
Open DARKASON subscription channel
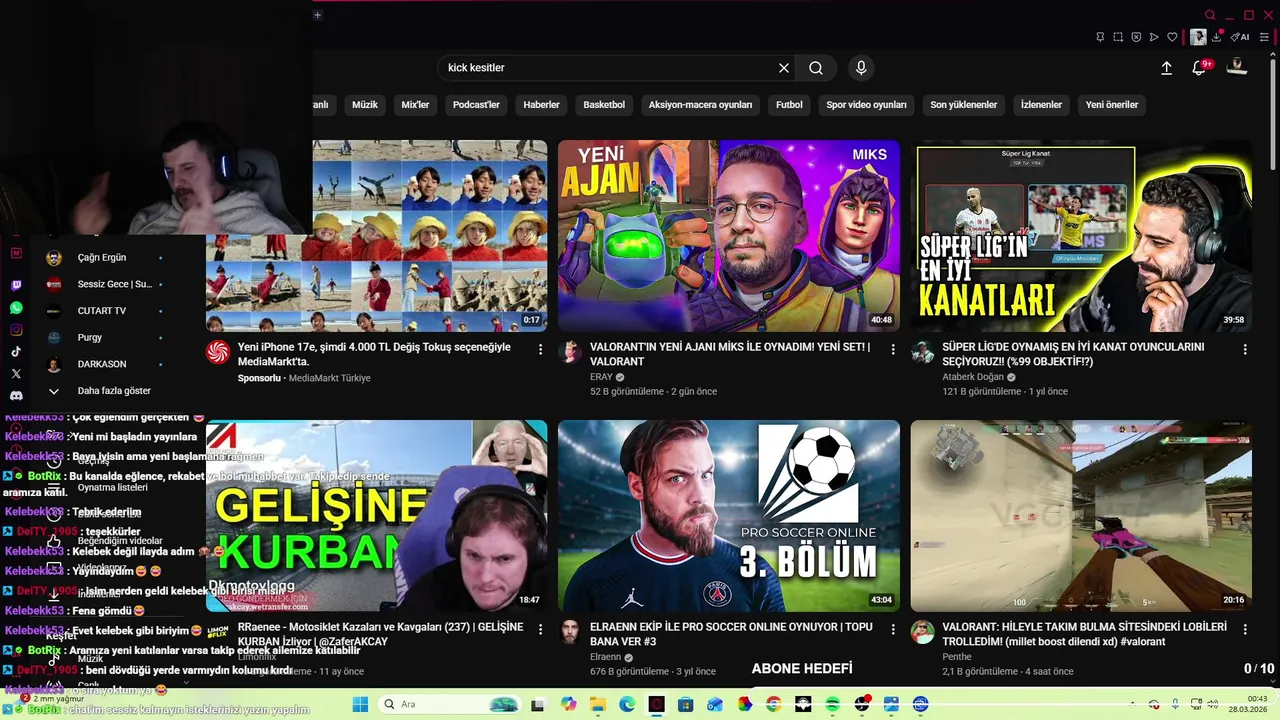[102, 364]
